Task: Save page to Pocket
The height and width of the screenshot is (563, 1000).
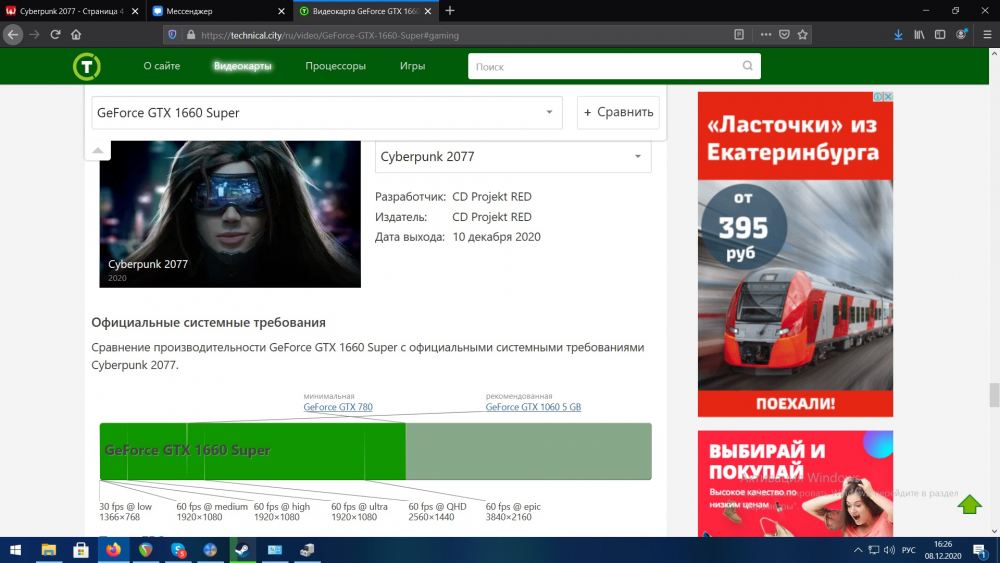Action: pyautogui.click(x=784, y=34)
